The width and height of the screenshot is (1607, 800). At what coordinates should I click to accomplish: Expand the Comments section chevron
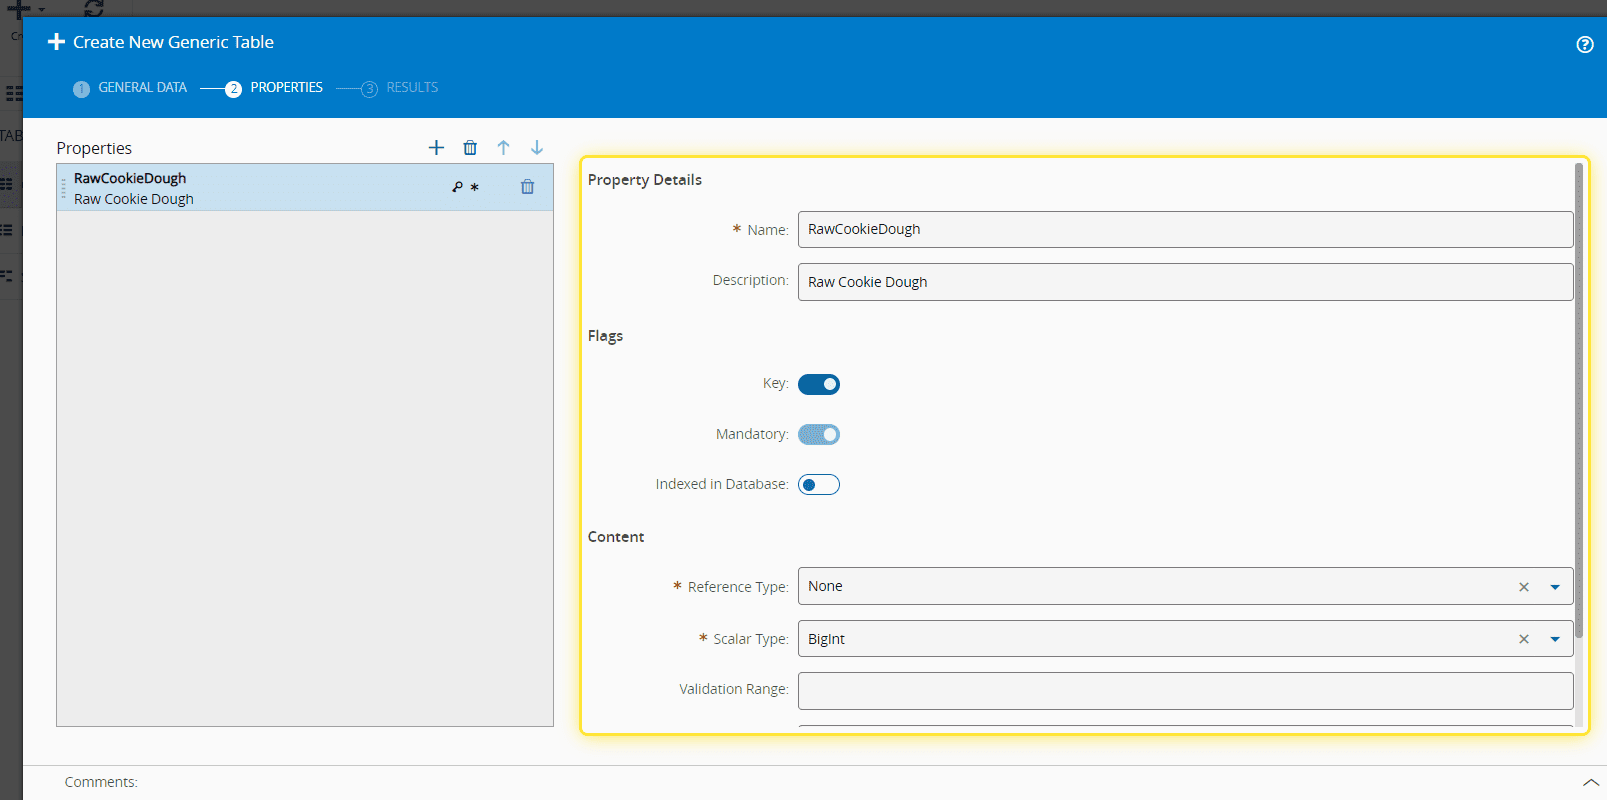pos(1590,782)
